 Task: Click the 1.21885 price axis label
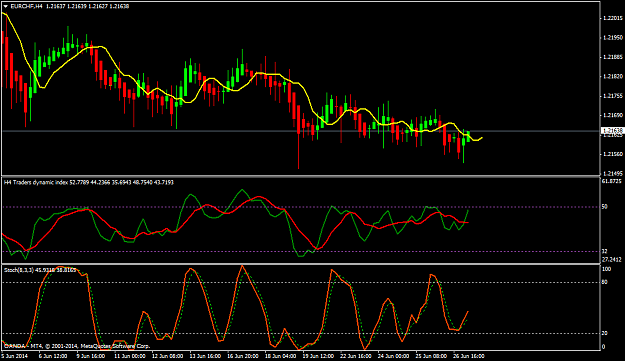pyautogui.click(x=613, y=57)
